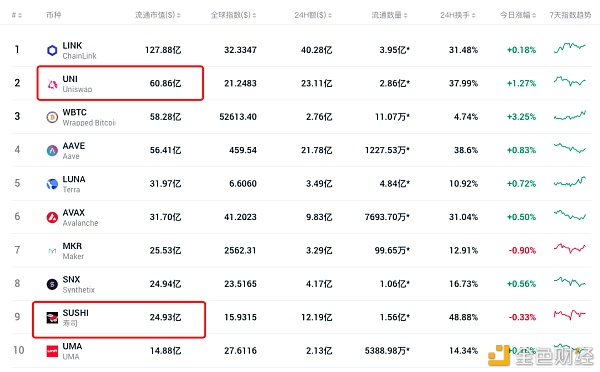600x372 pixels.
Task: Sort by 24H换手 column header
Action: pyautogui.click(x=458, y=15)
